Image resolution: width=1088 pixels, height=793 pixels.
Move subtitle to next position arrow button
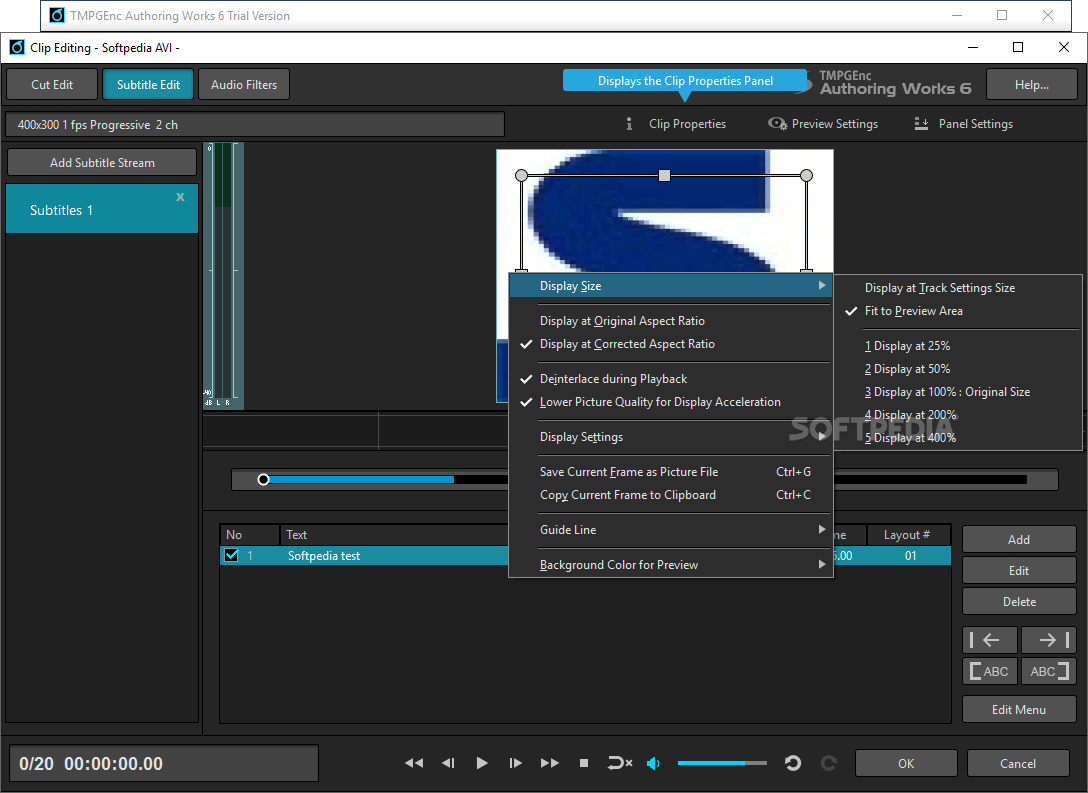click(x=1048, y=640)
